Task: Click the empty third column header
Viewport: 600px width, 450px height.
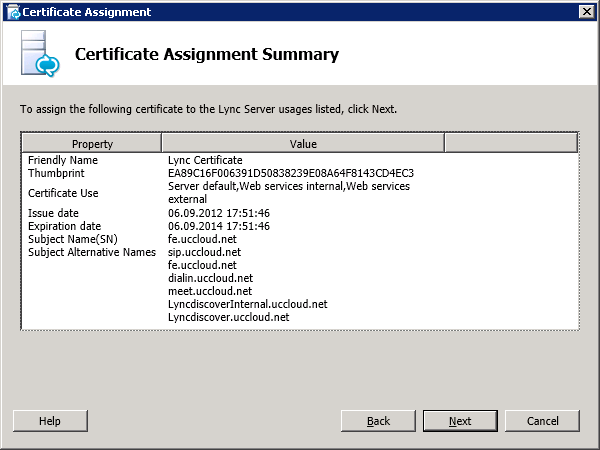Action: coord(511,143)
